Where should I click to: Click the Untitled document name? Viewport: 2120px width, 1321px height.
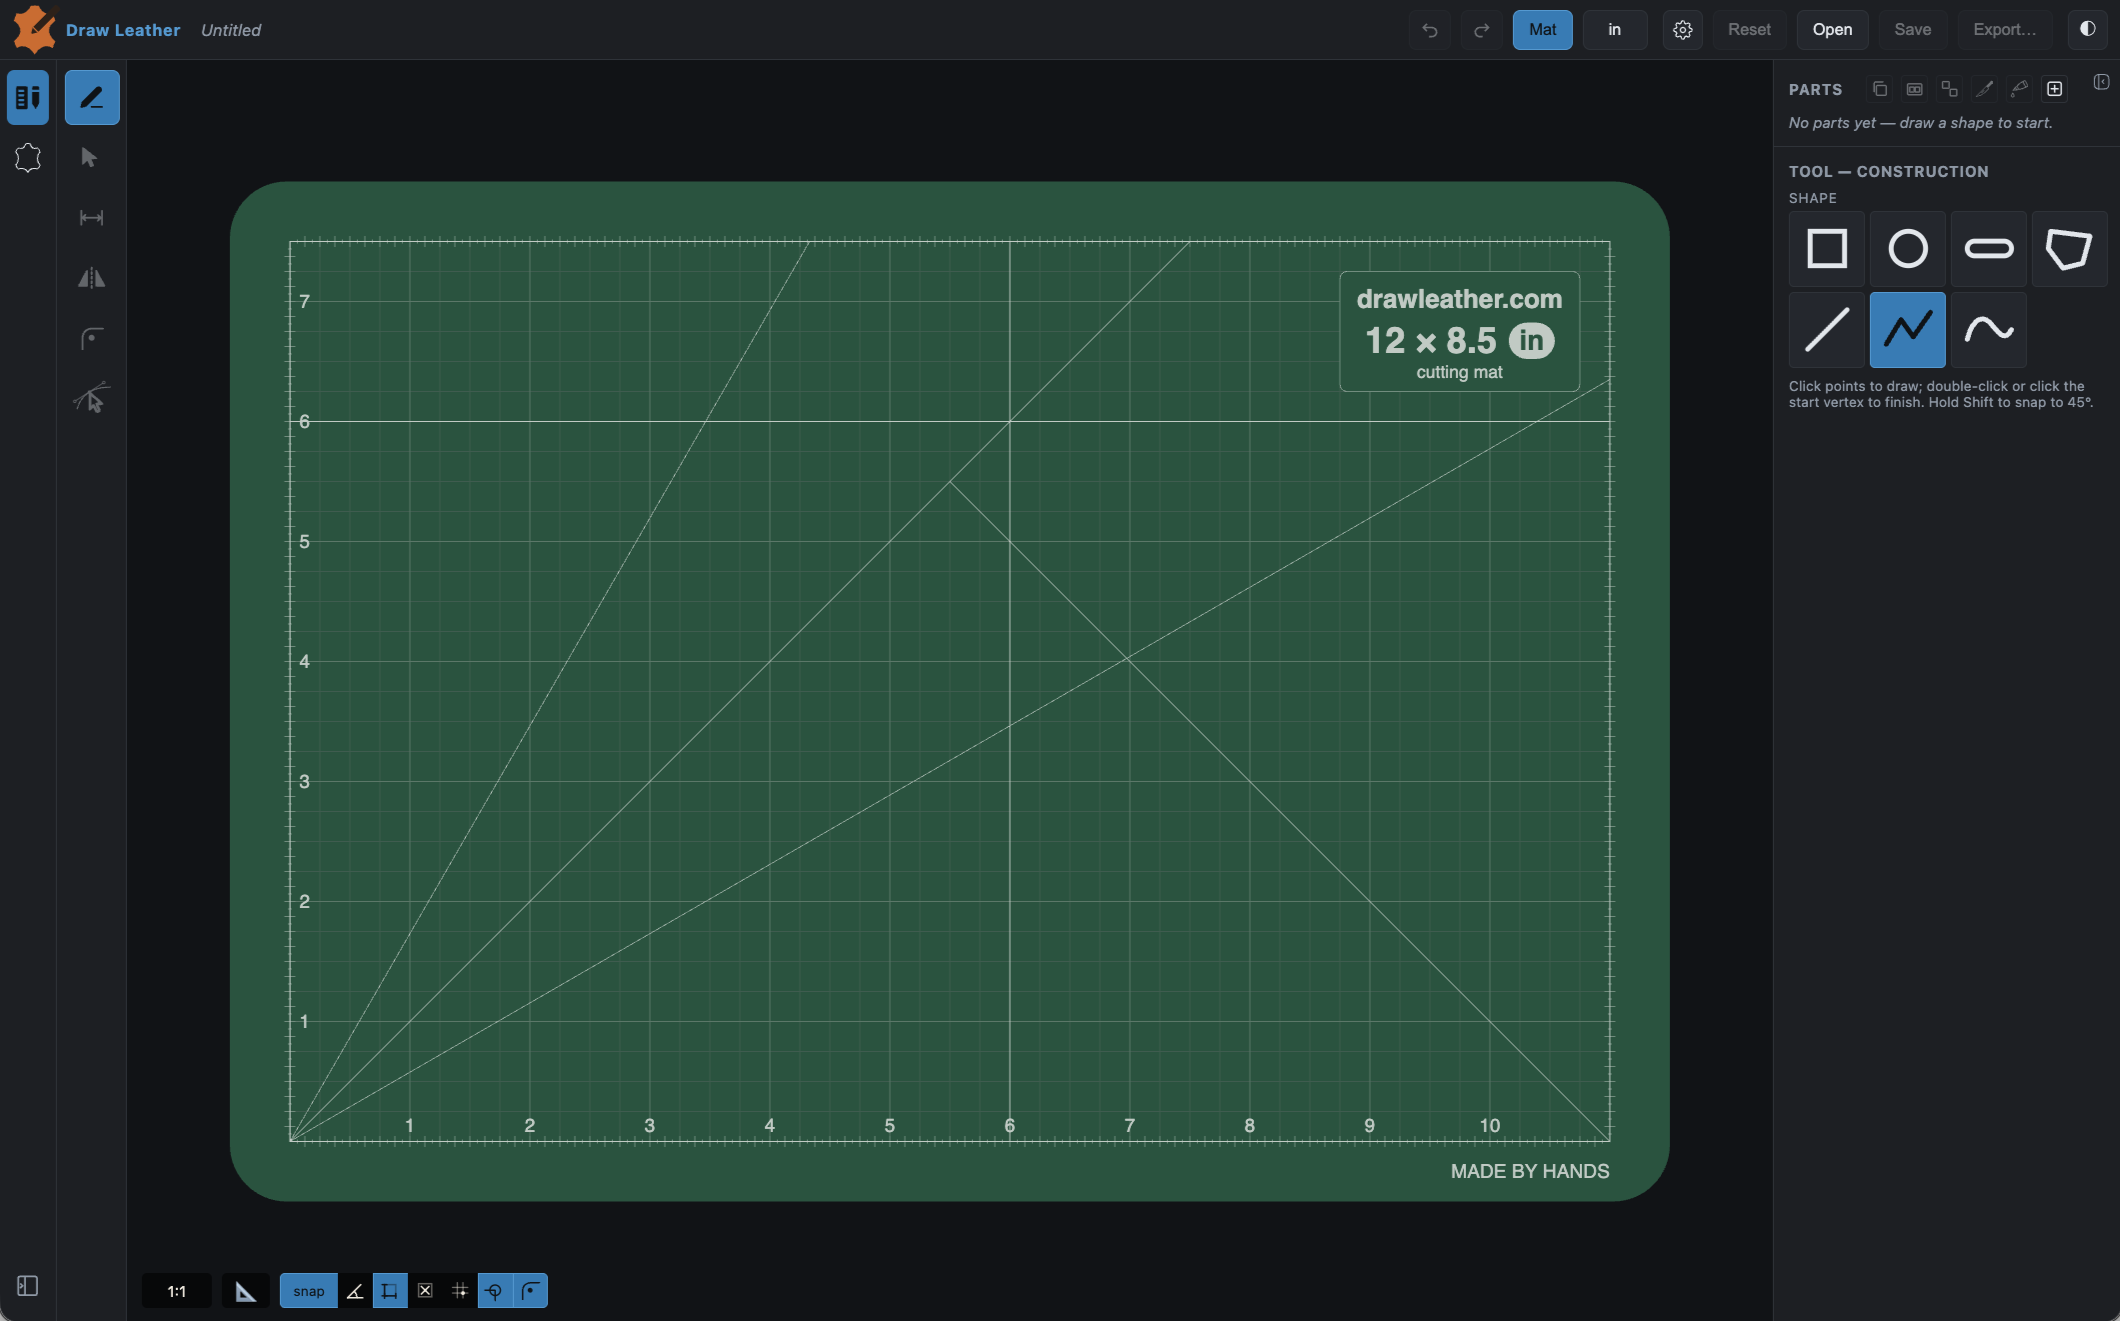tap(231, 30)
